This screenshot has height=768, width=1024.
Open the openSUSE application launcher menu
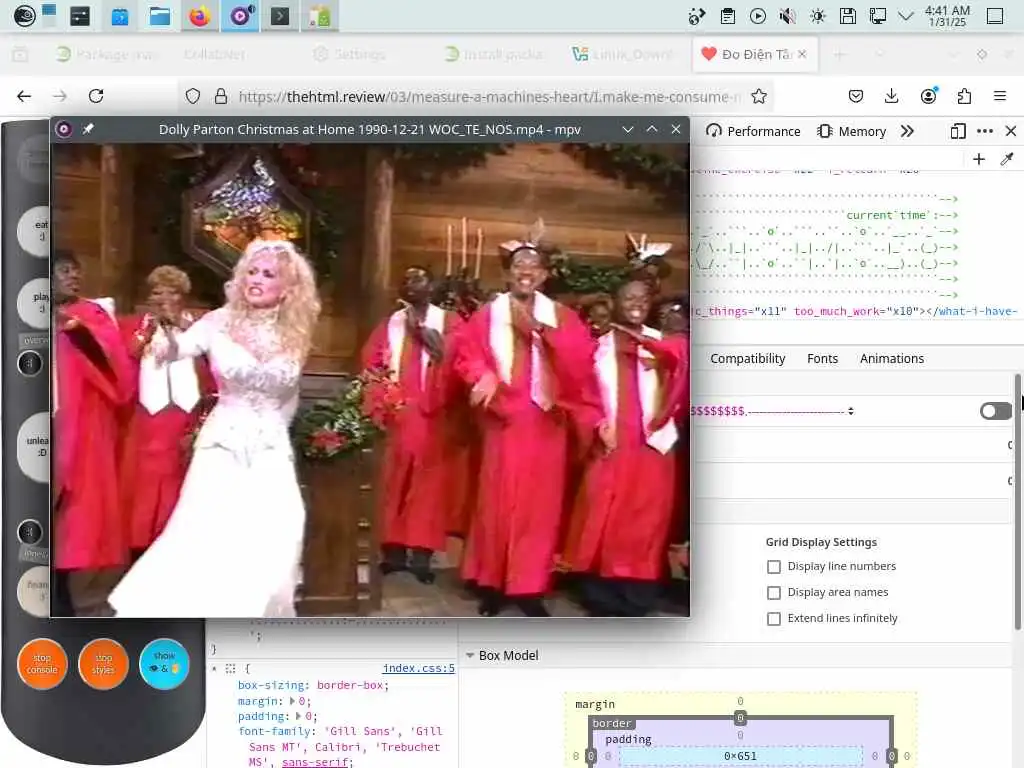click(x=24, y=16)
